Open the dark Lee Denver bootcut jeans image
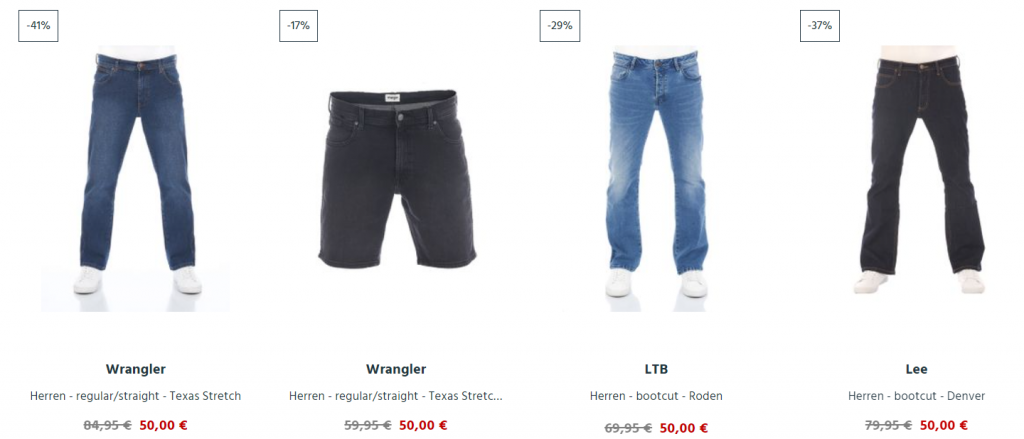The height and width of the screenshot is (439, 1024). [x=917, y=170]
